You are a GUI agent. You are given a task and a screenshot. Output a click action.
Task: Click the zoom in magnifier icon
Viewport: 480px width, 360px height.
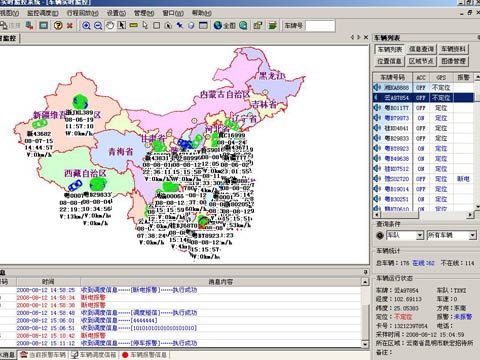86,25
